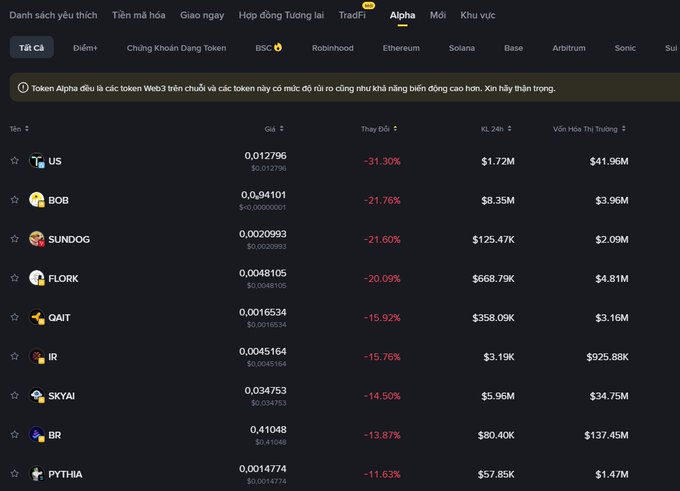Open the Danh sách yêu thích tab
The width and height of the screenshot is (680, 491).
[53, 15]
